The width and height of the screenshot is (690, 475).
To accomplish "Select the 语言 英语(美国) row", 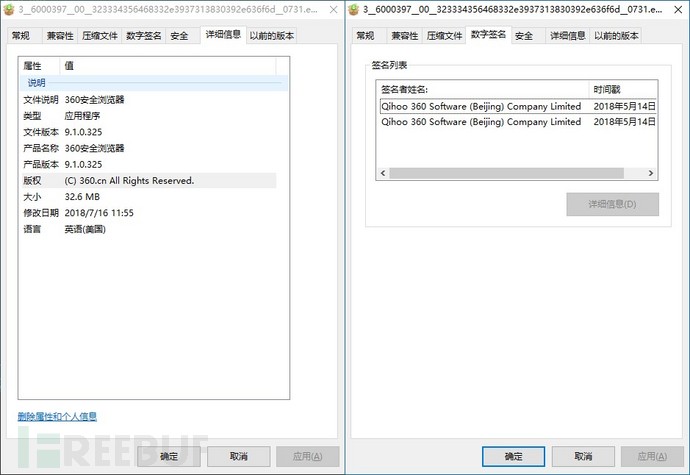I will click(x=148, y=229).
